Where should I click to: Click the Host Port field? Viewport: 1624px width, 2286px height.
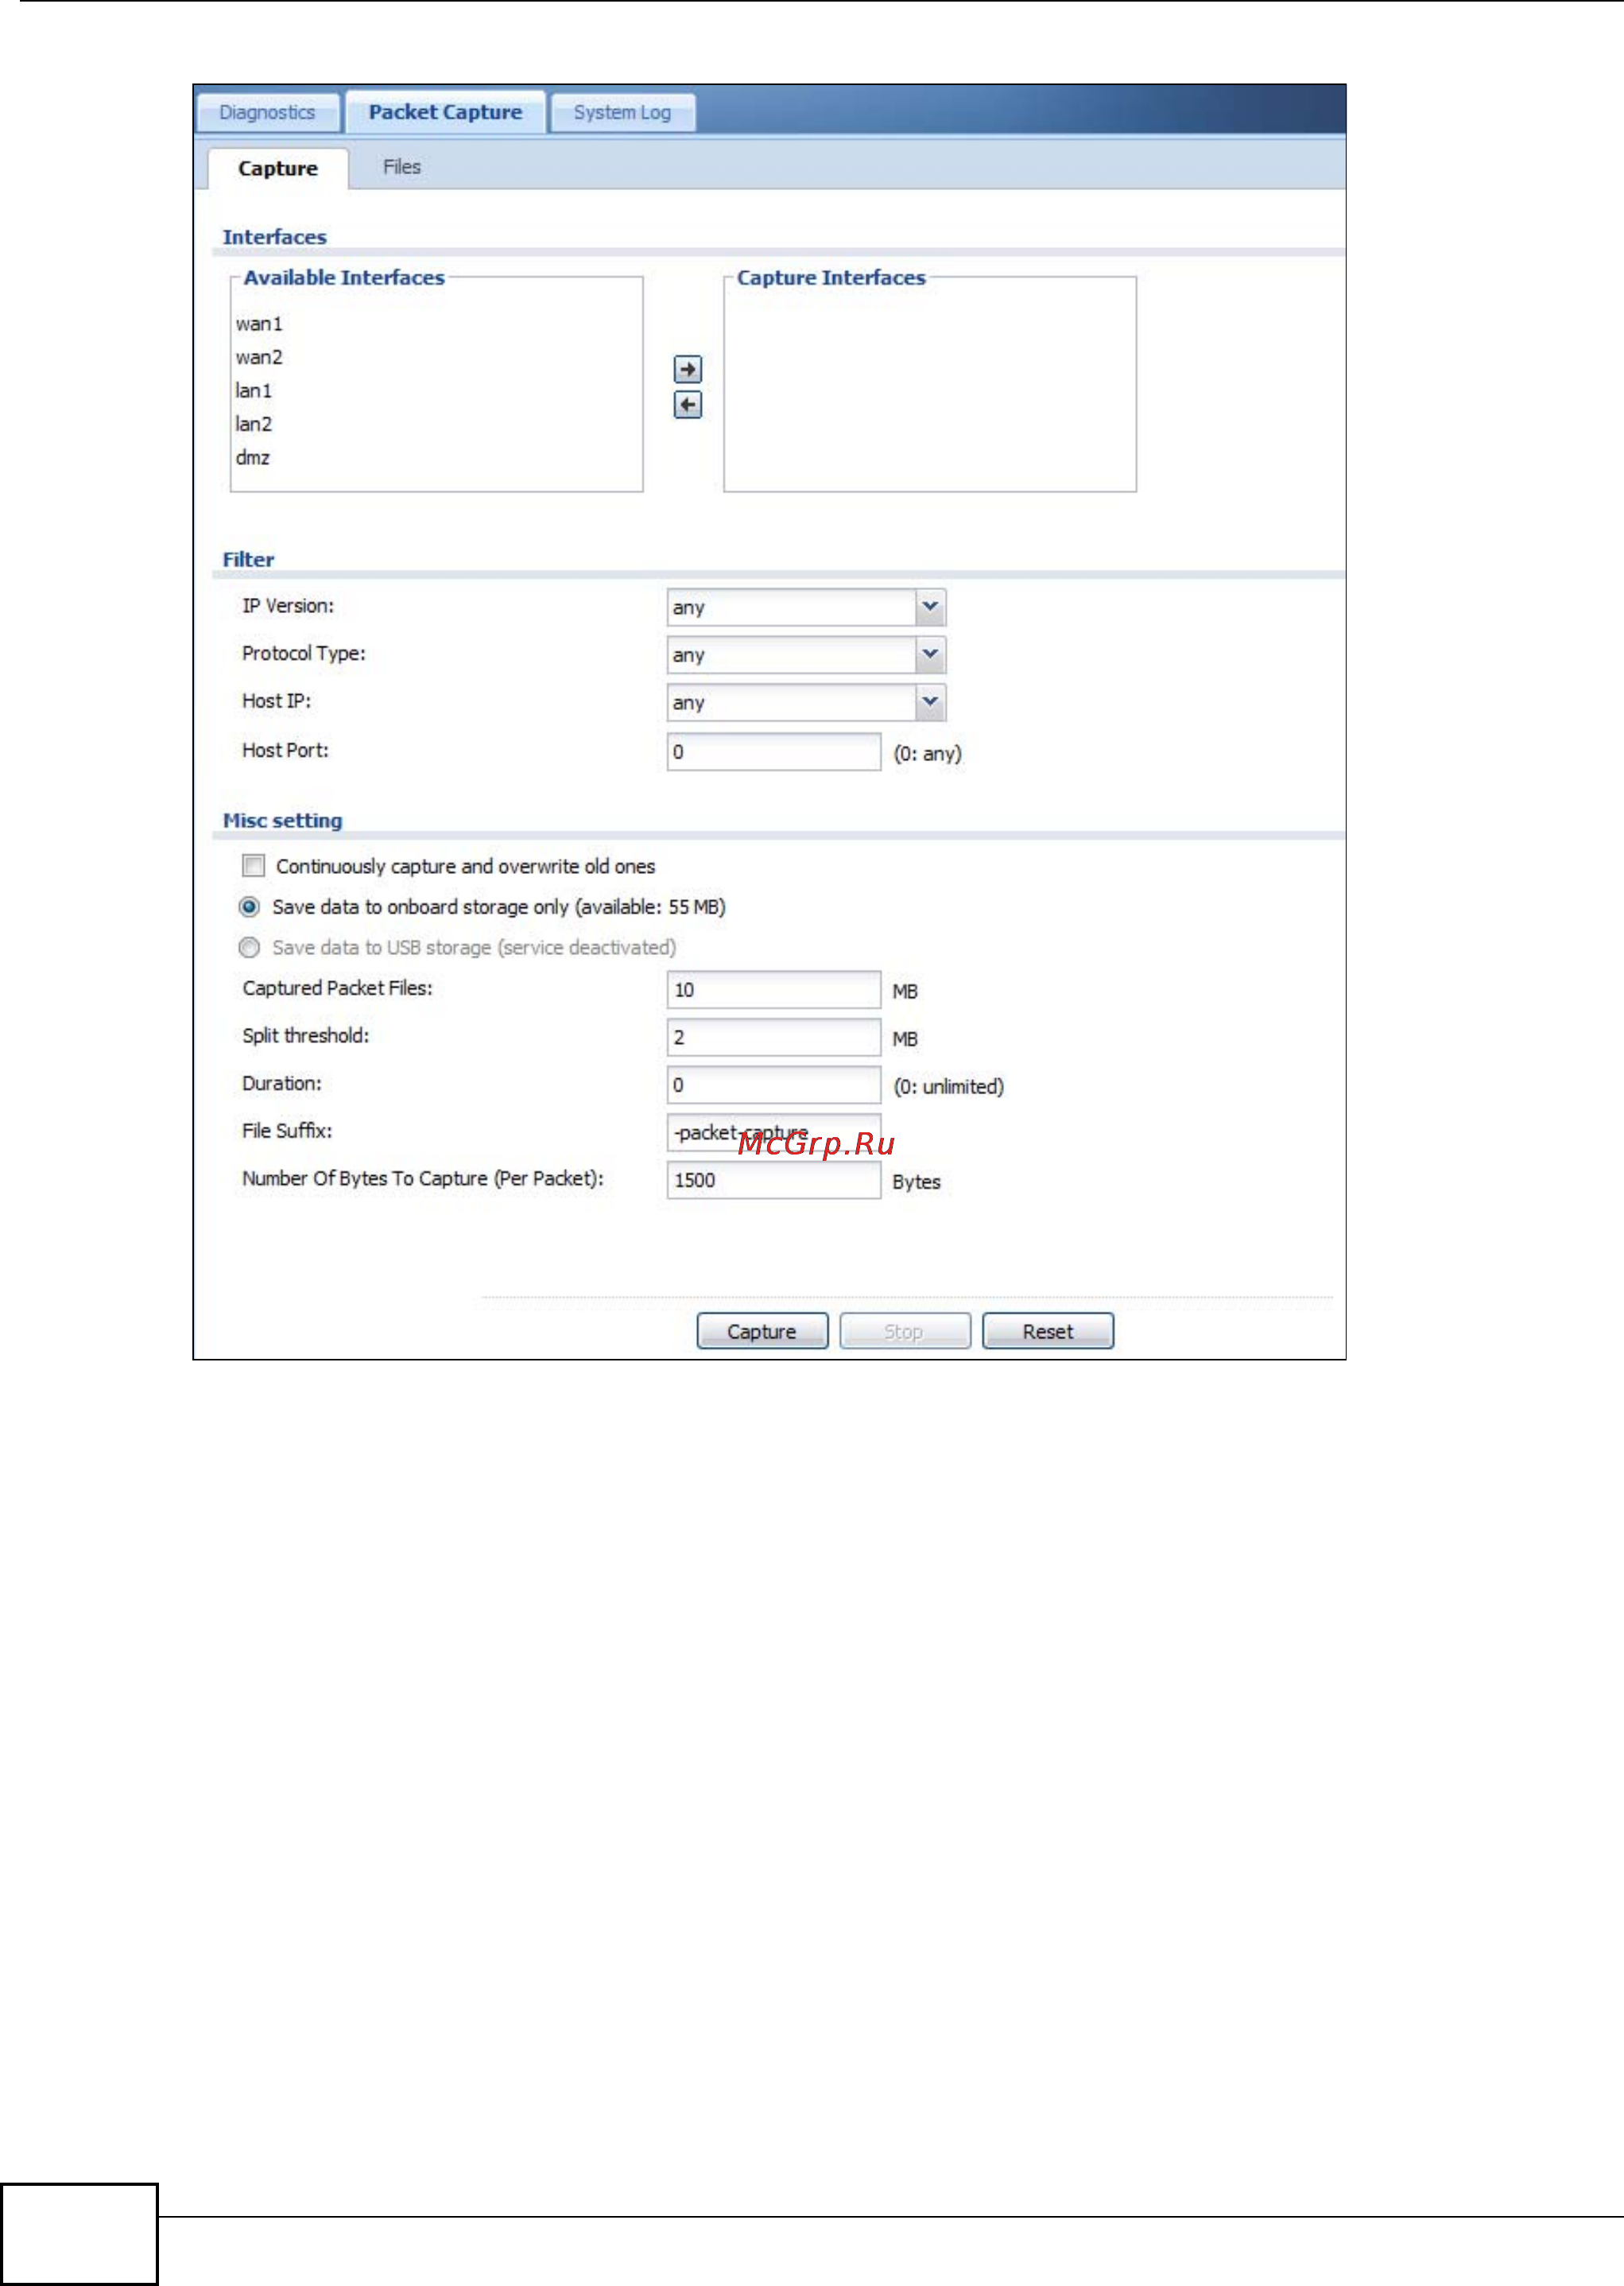(x=774, y=752)
